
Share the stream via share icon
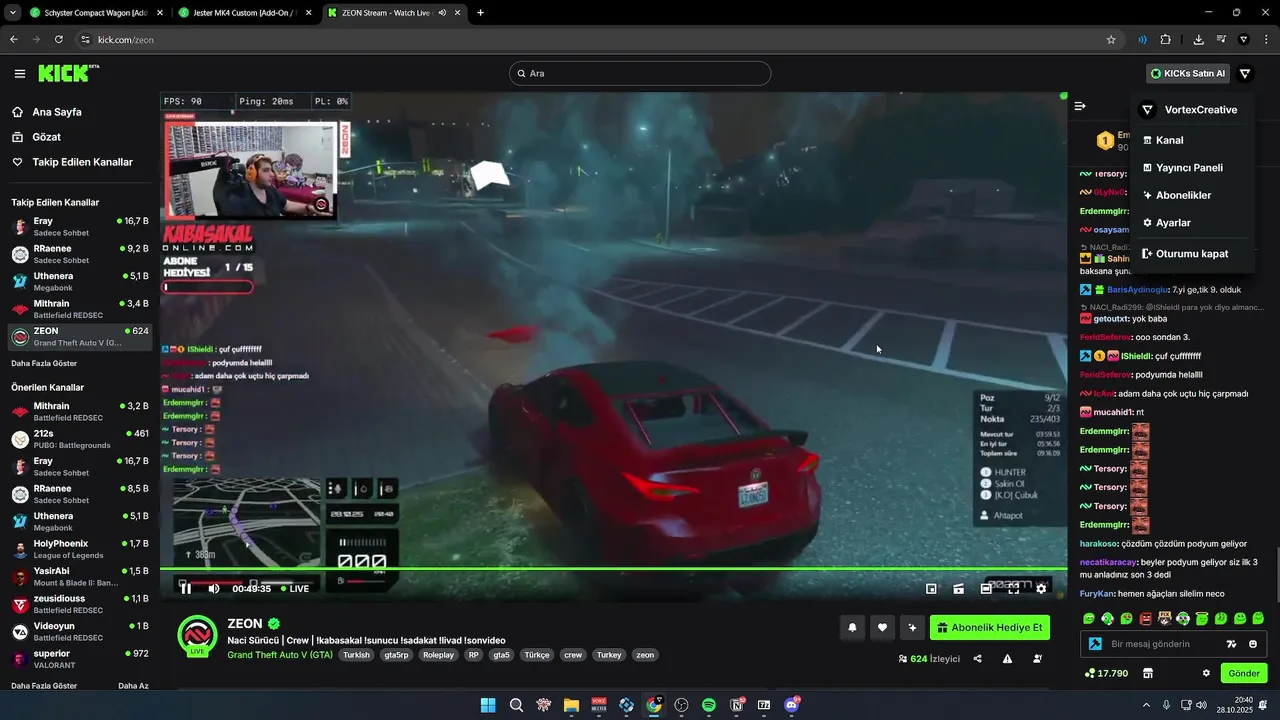pos(977,659)
